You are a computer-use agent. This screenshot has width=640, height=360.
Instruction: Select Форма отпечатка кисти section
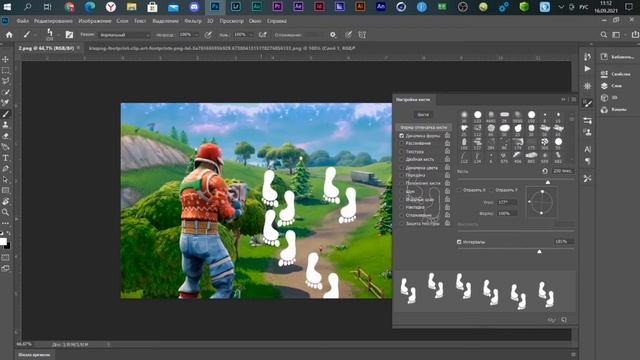click(423, 127)
